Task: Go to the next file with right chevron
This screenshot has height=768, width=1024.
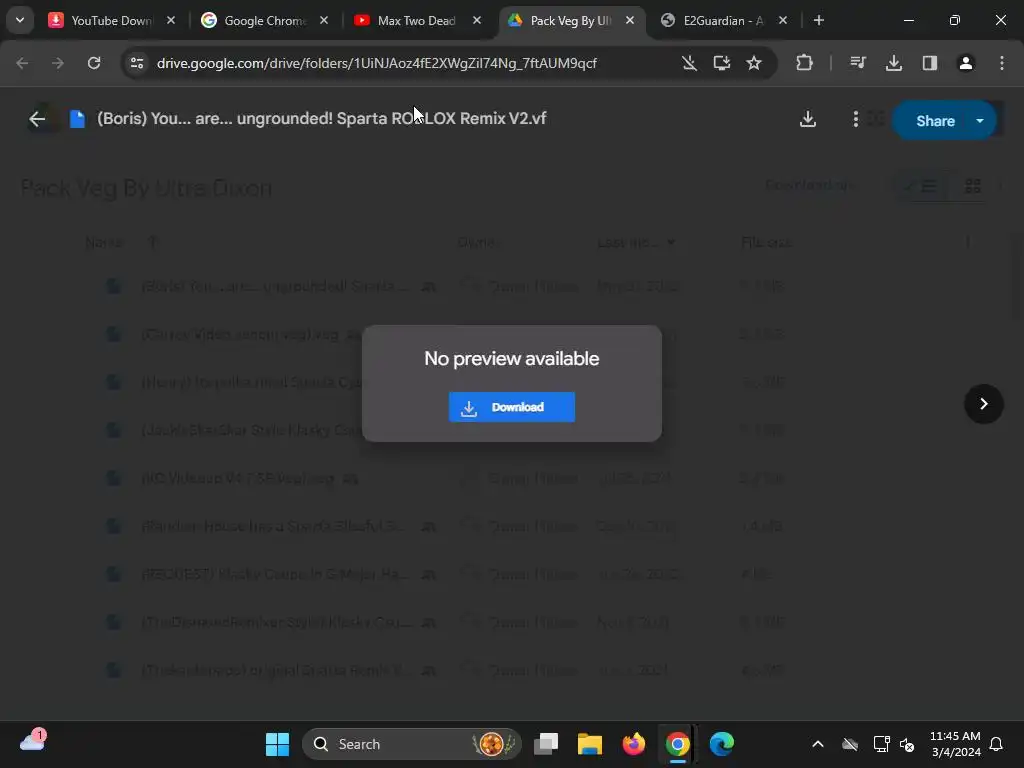Action: click(x=984, y=404)
